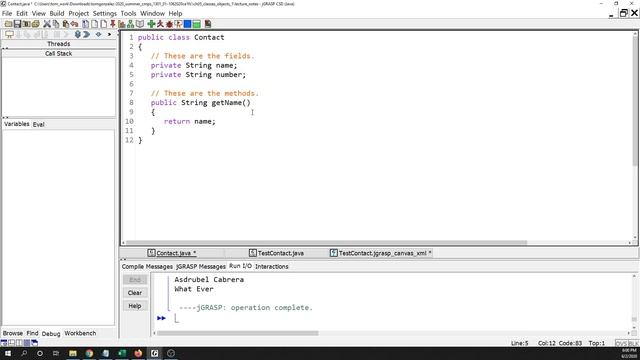Compile the file with the green plus icon
640x360 pixels.
click(151, 24)
